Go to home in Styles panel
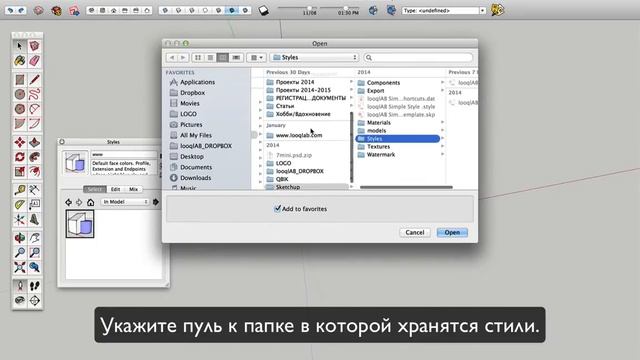 click(90, 202)
